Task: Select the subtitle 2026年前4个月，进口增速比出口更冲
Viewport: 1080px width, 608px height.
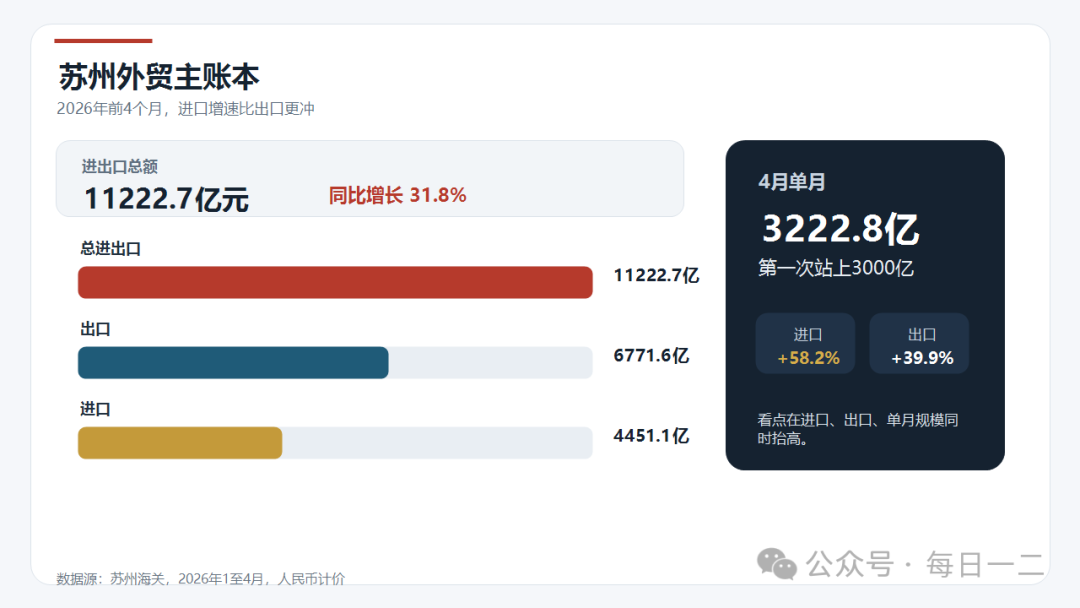Action: pyautogui.click(x=185, y=109)
